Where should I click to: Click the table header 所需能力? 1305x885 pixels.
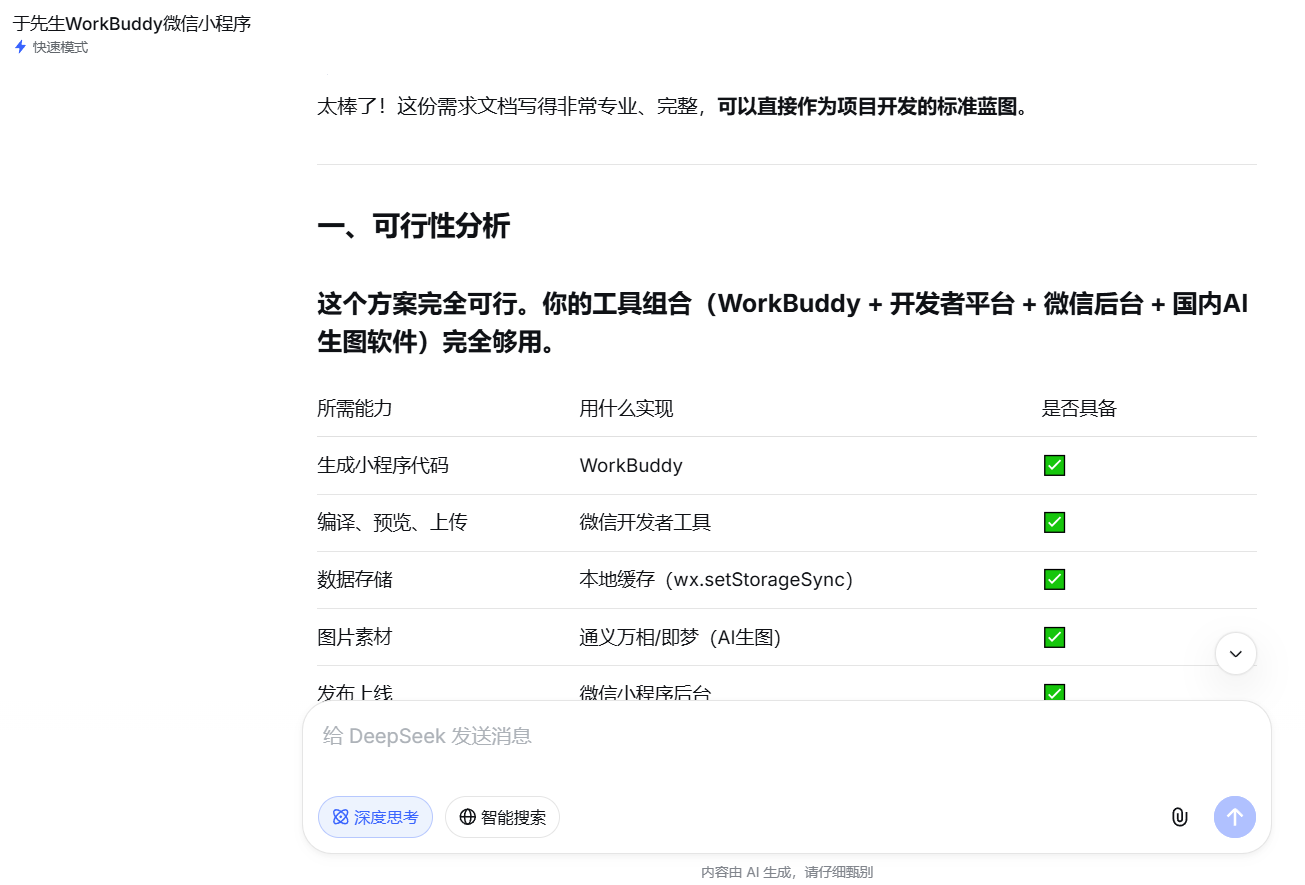click(x=355, y=408)
